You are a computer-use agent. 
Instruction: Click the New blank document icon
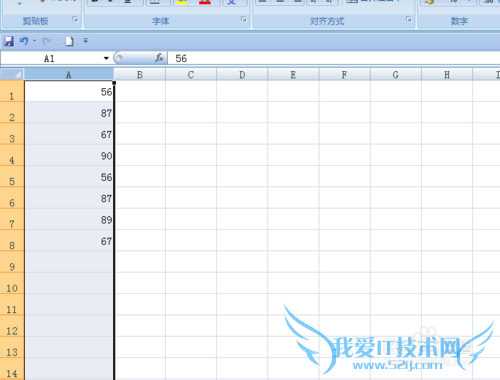69,41
